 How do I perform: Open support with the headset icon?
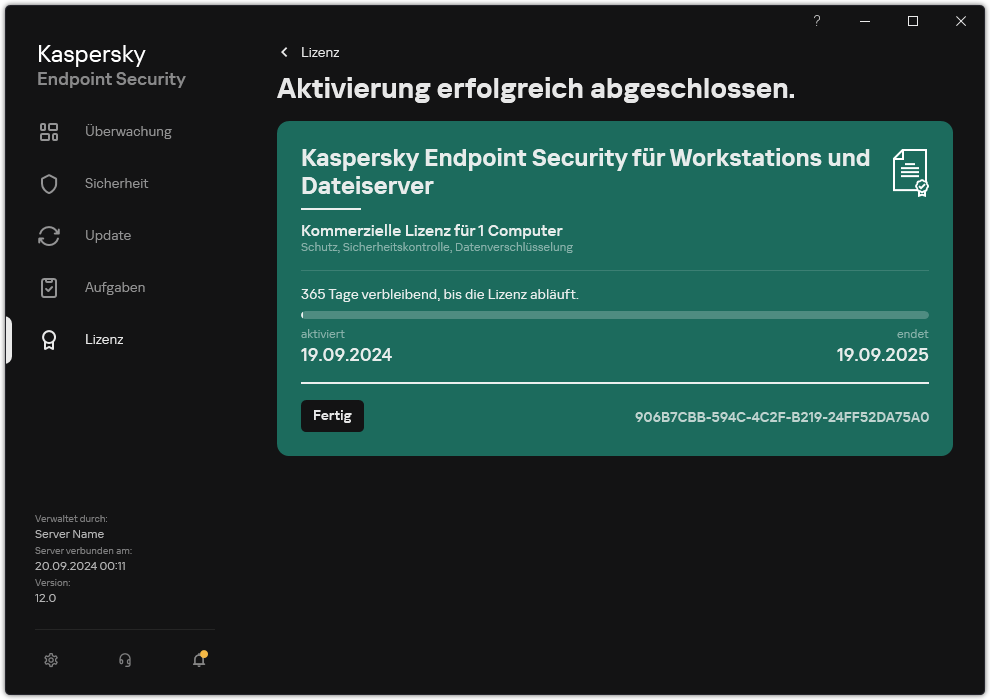tap(124, 660)
